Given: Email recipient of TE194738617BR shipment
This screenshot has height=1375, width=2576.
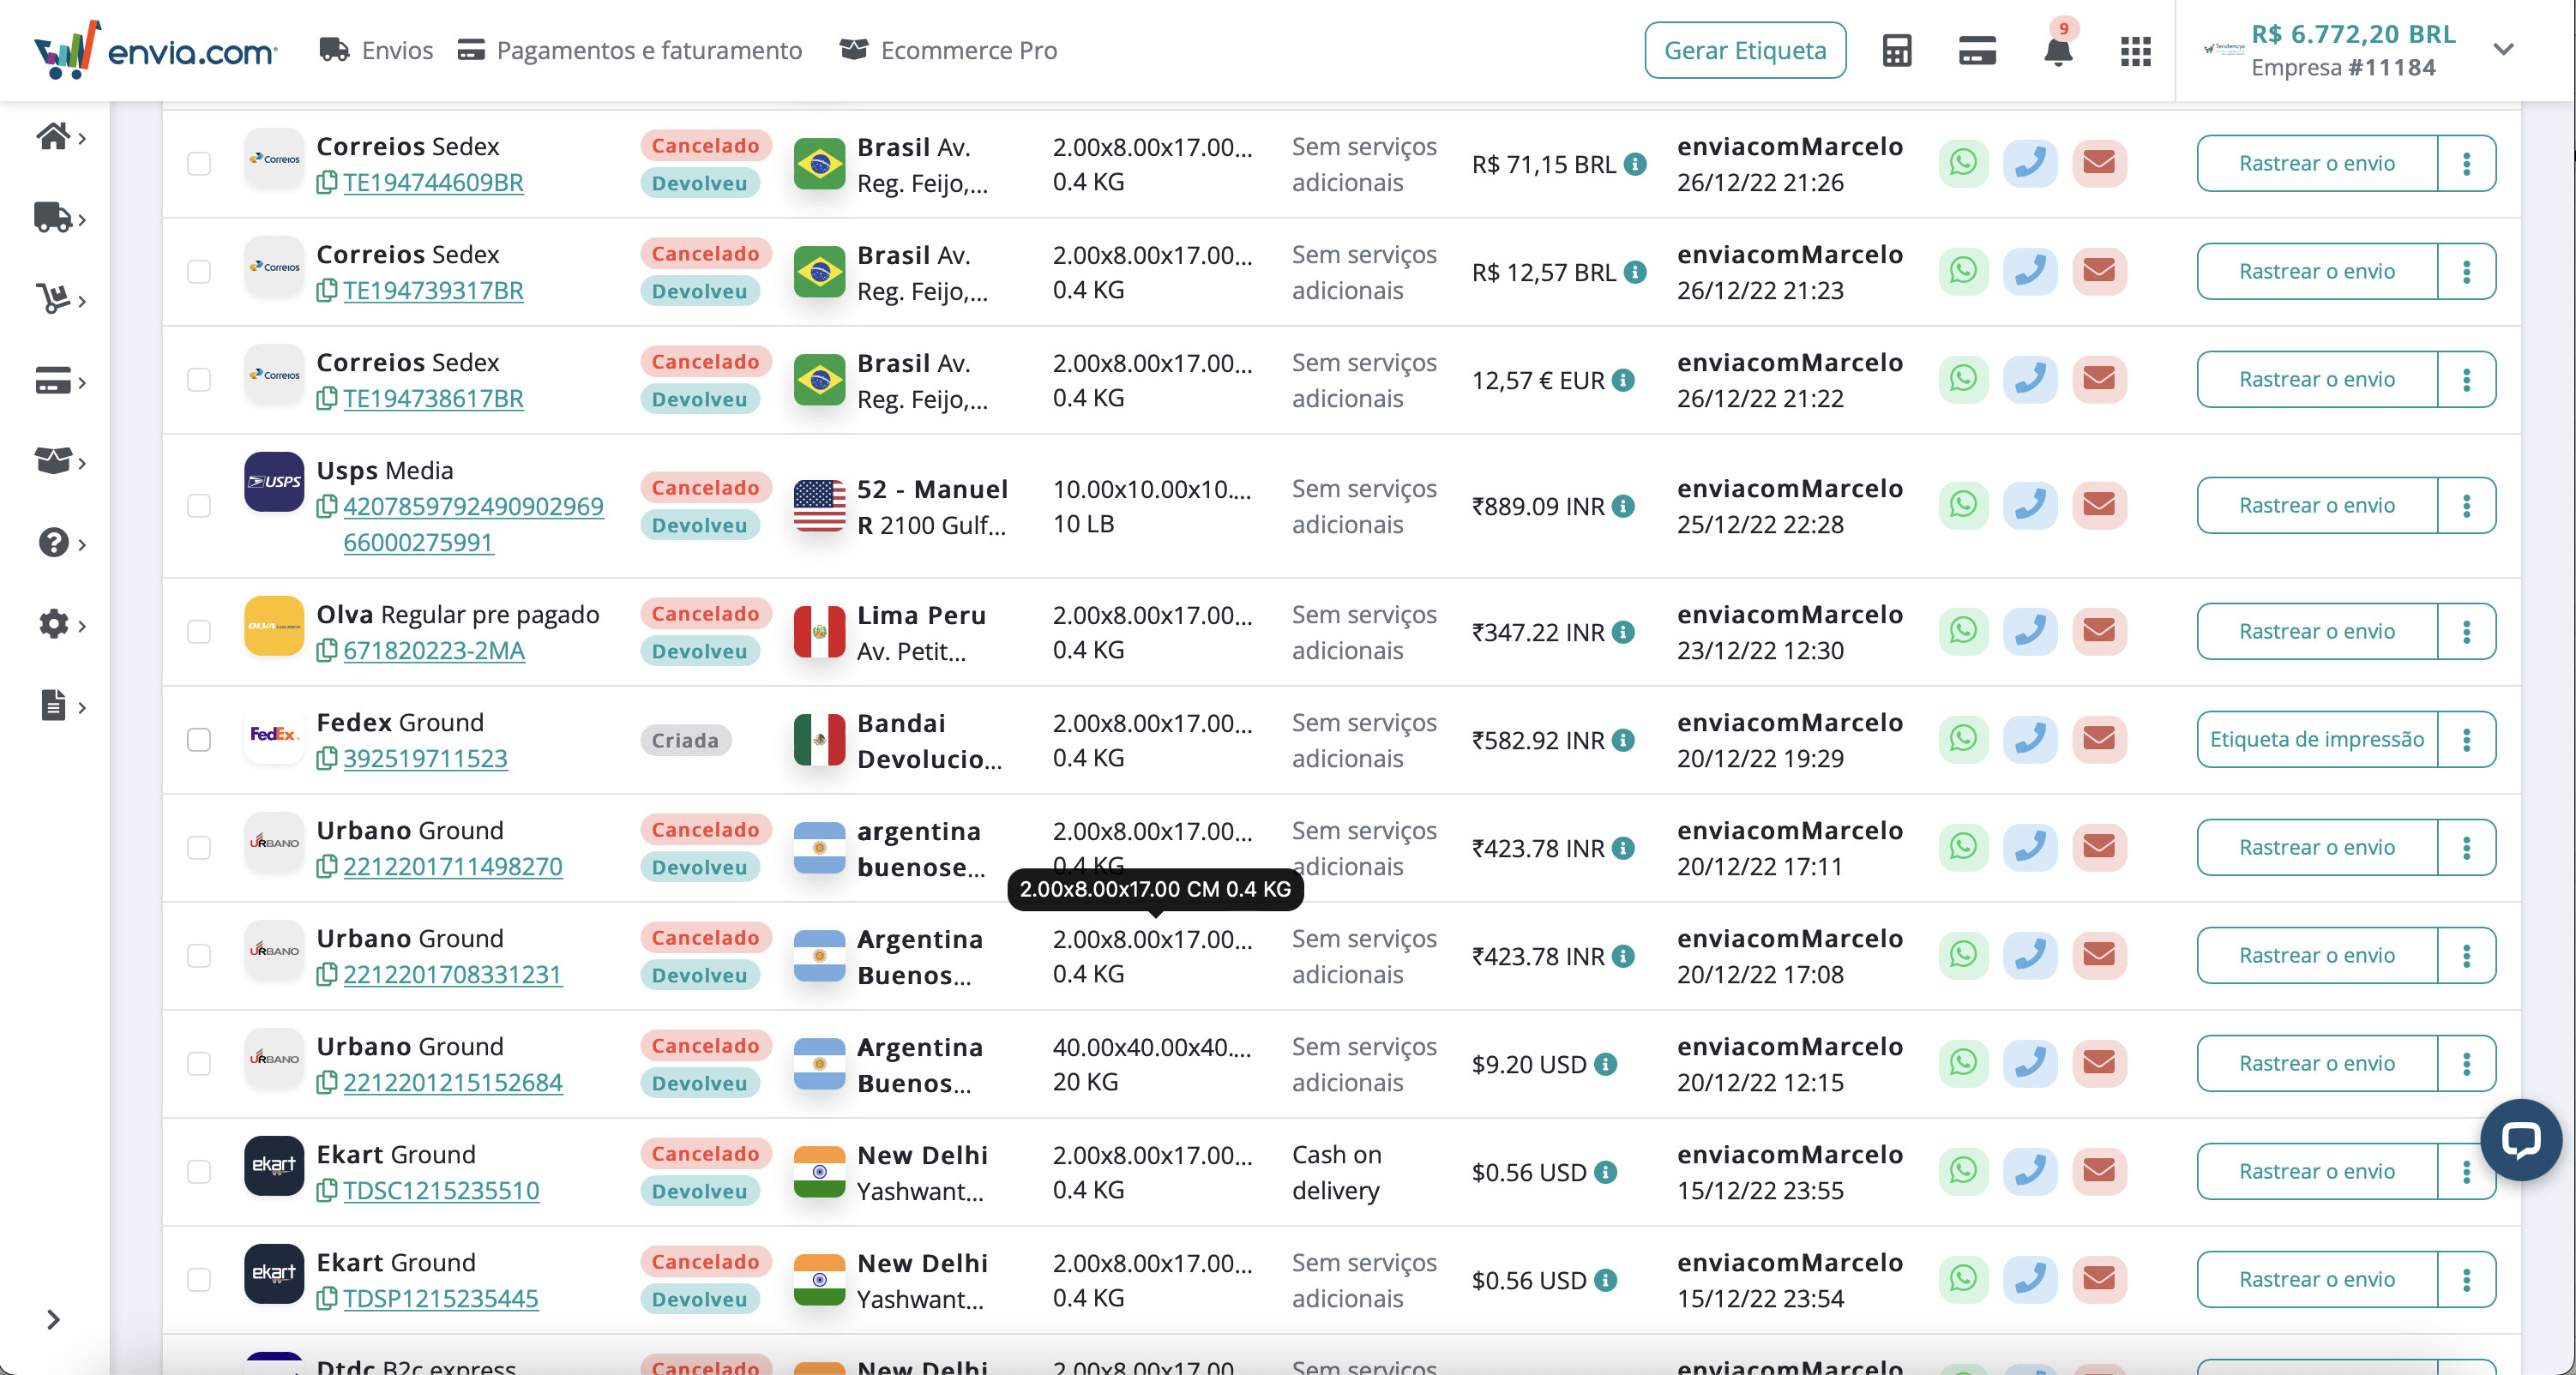Looking at the screenshot, I should 2099,379.
